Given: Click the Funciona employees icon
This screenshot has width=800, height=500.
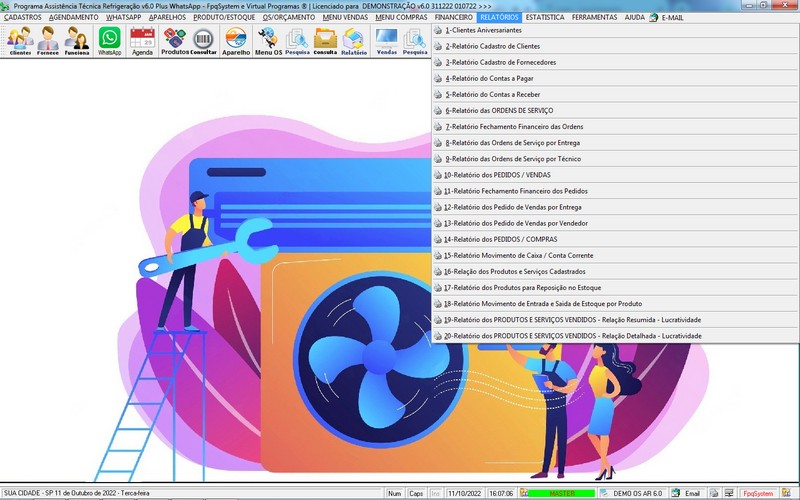Looking at the screenshot, I should [77, 41].
